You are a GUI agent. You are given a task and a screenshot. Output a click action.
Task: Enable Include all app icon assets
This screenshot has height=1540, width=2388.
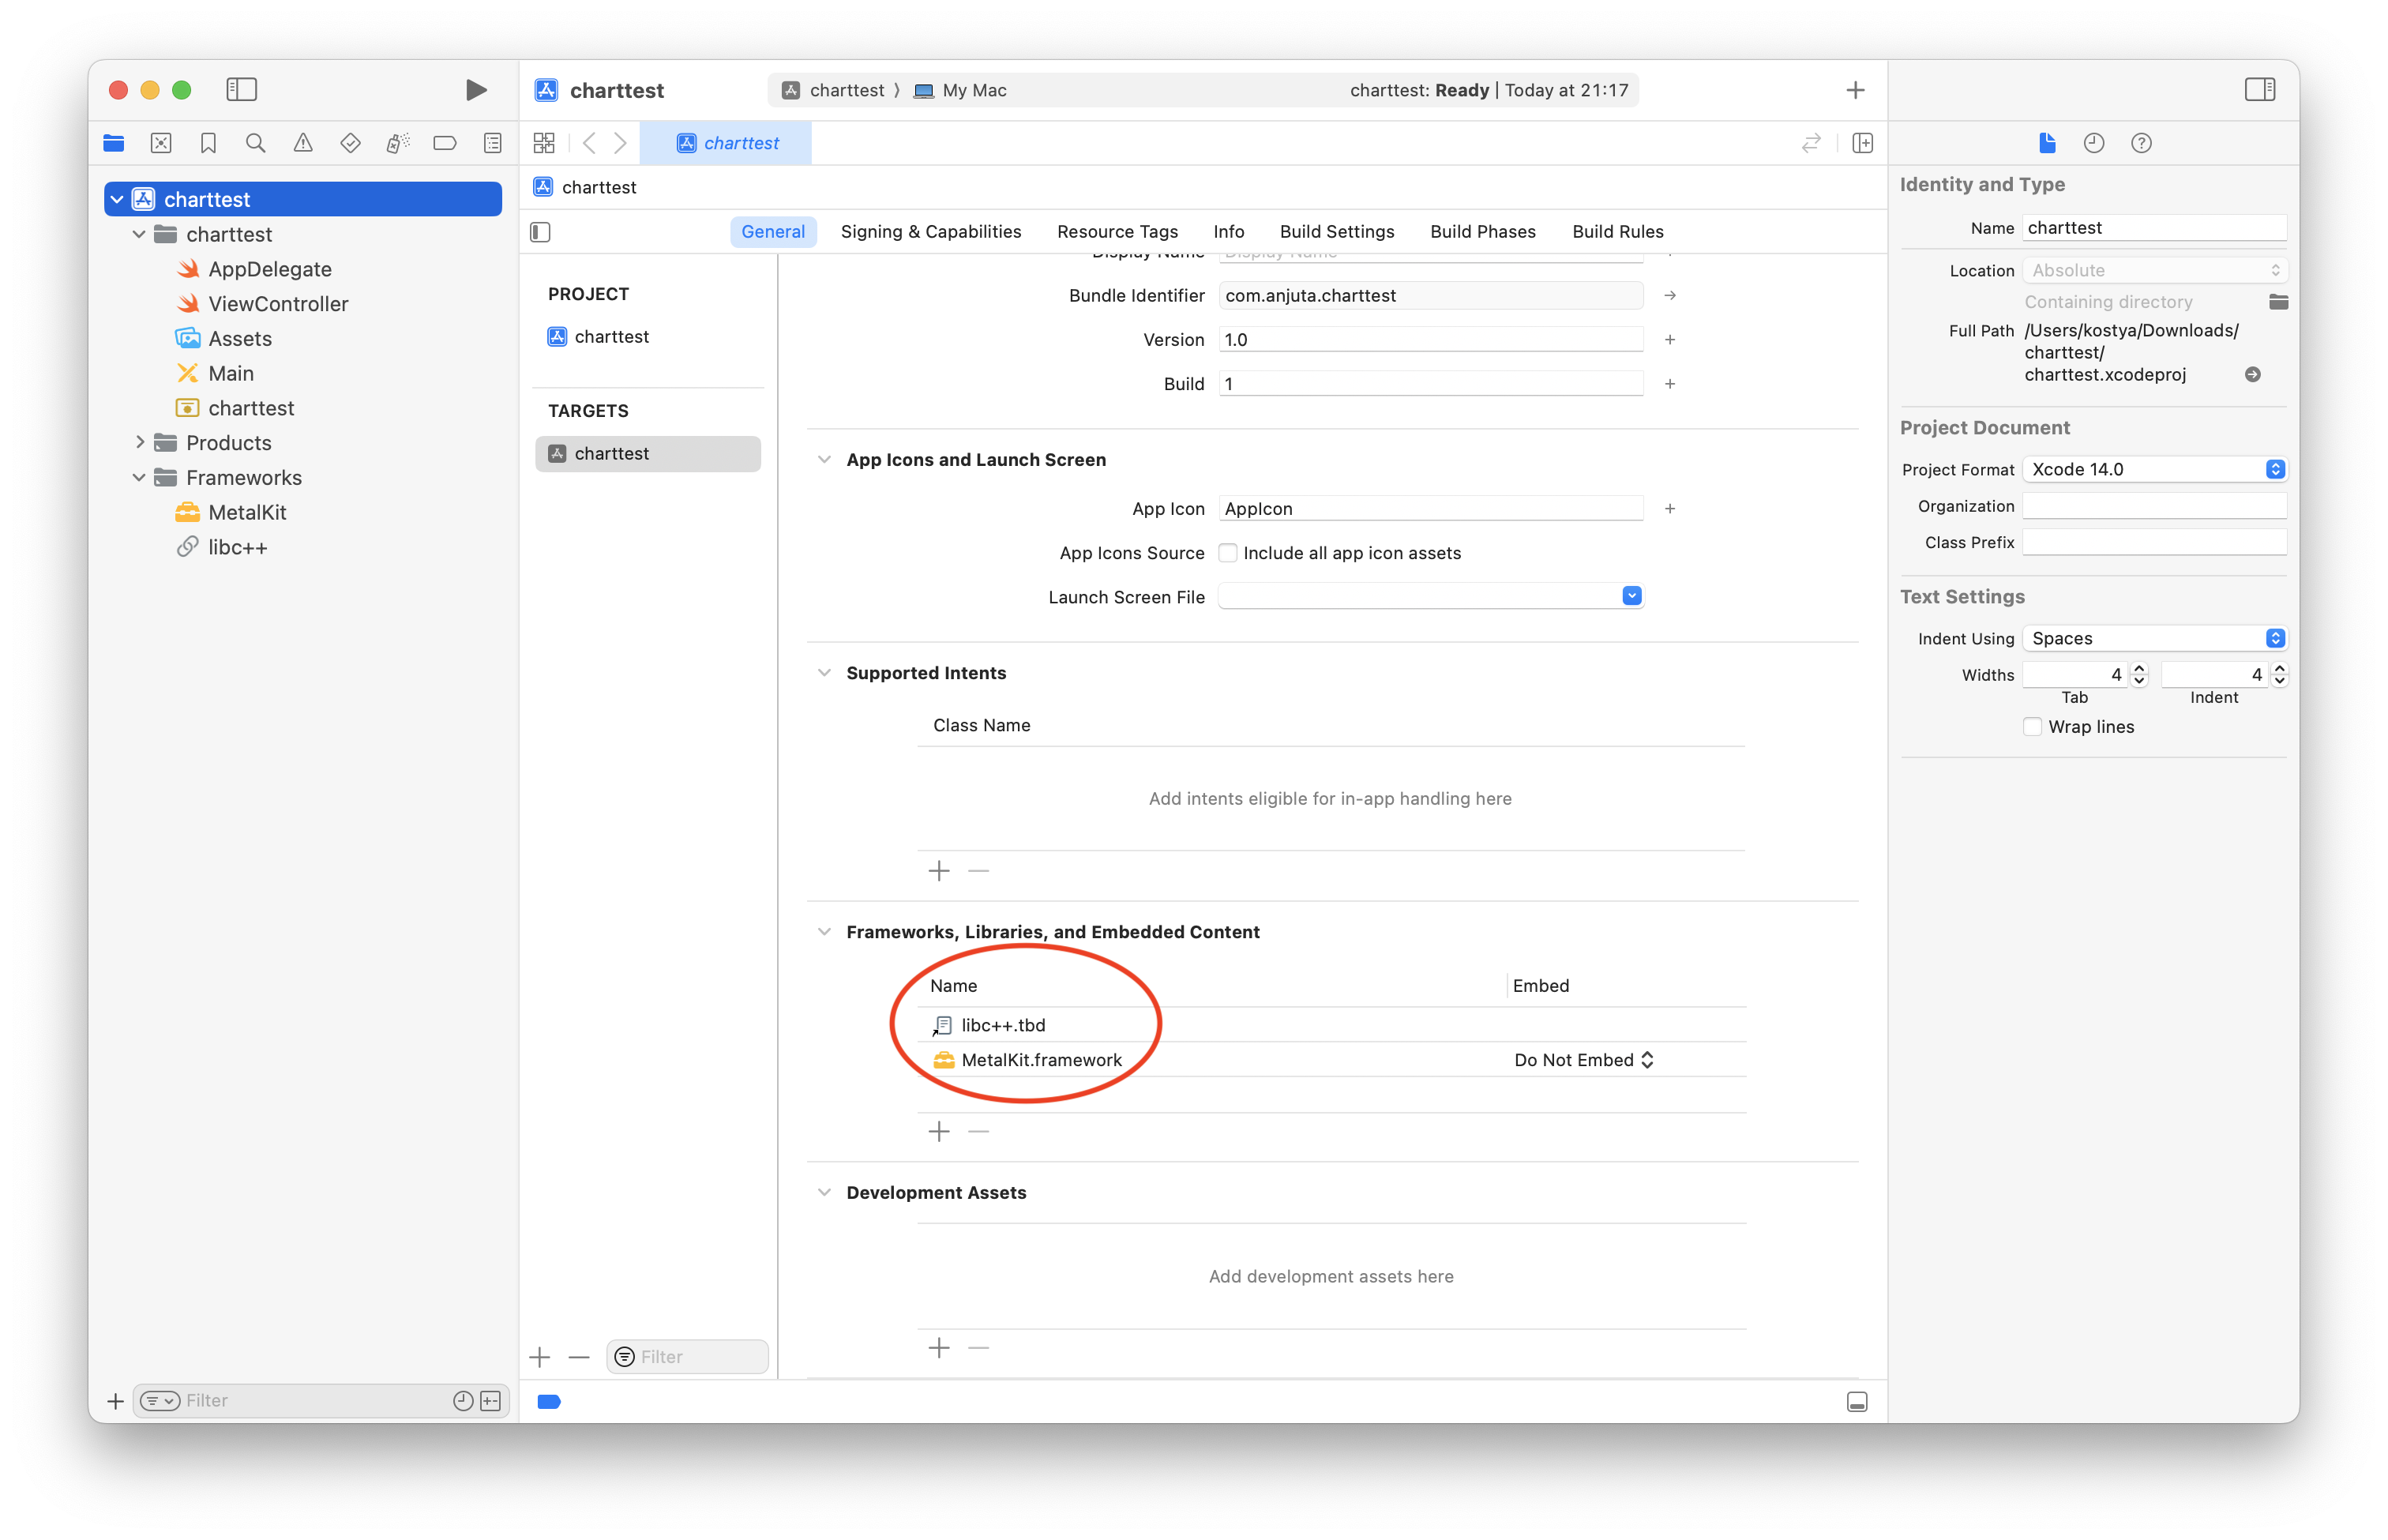coord(1228,553)
